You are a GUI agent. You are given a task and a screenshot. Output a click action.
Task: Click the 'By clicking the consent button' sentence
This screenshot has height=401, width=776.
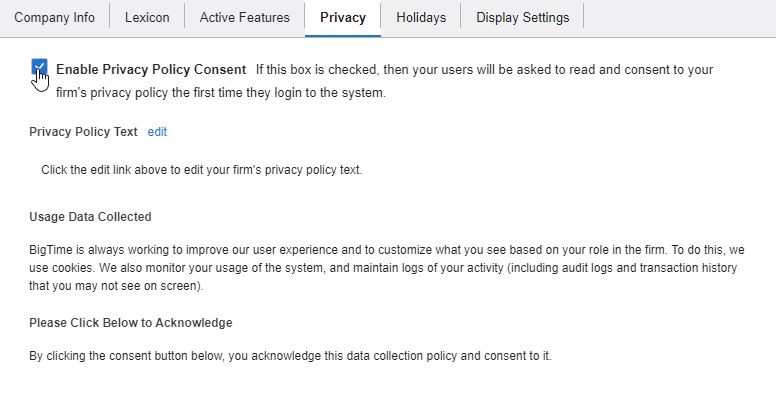pos(290,355)
